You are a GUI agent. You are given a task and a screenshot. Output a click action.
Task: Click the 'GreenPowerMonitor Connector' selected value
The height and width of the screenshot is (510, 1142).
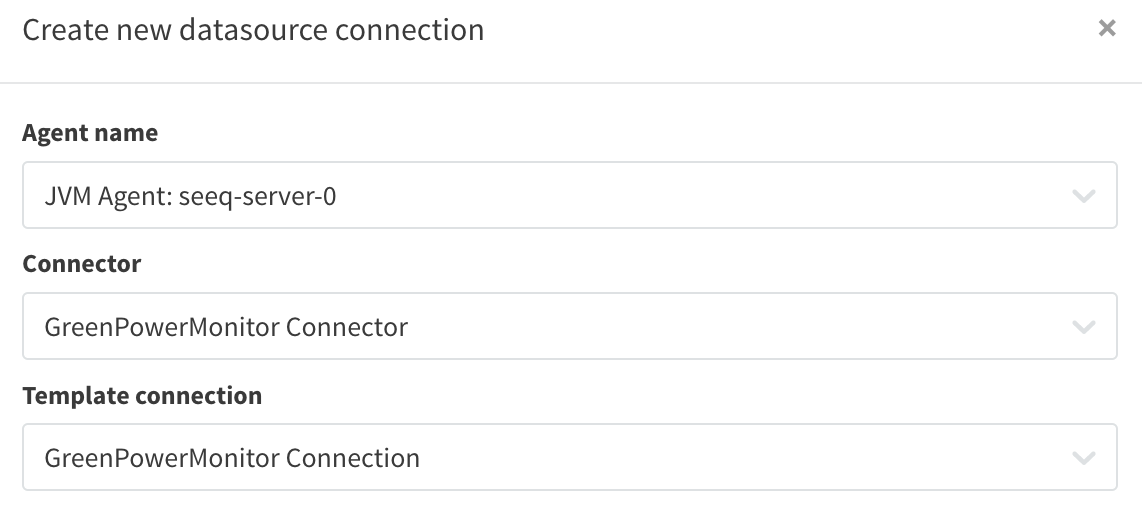click(226, 327)
